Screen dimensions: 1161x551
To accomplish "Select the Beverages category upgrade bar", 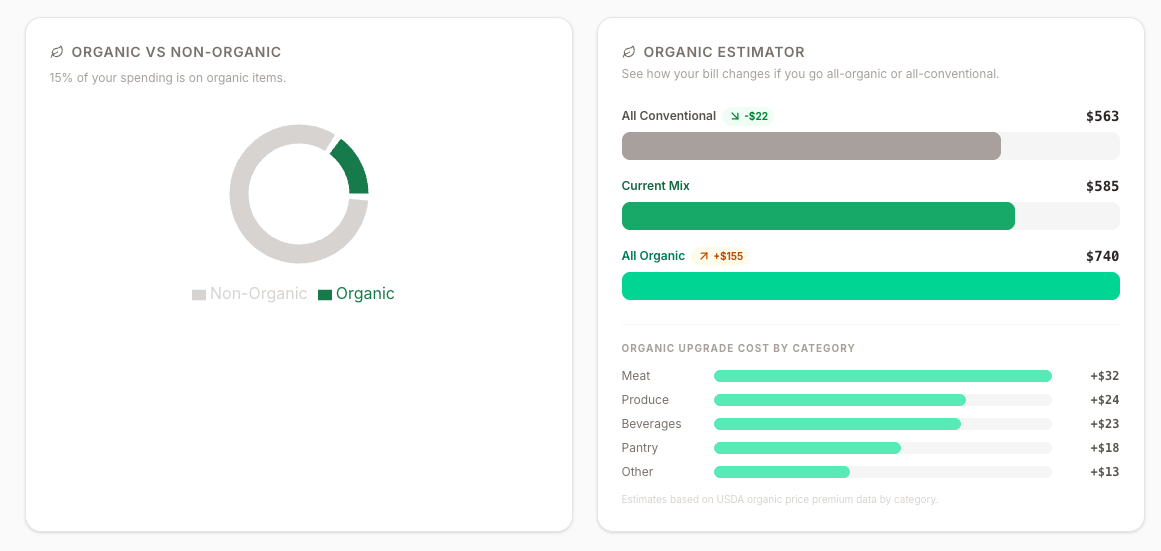I will coord(837,424).
